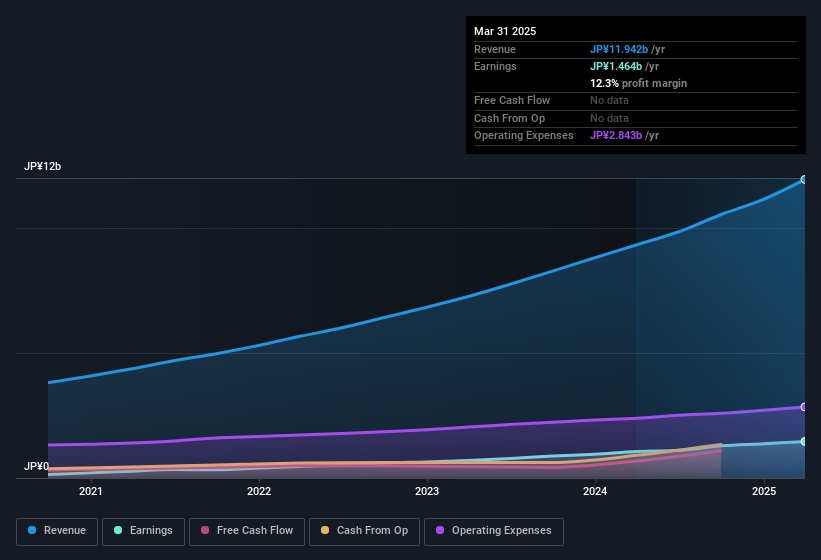Click the JP¥1.464b earnings value
This screenshot has width=821, height=560.
click(x=616, y=66)
